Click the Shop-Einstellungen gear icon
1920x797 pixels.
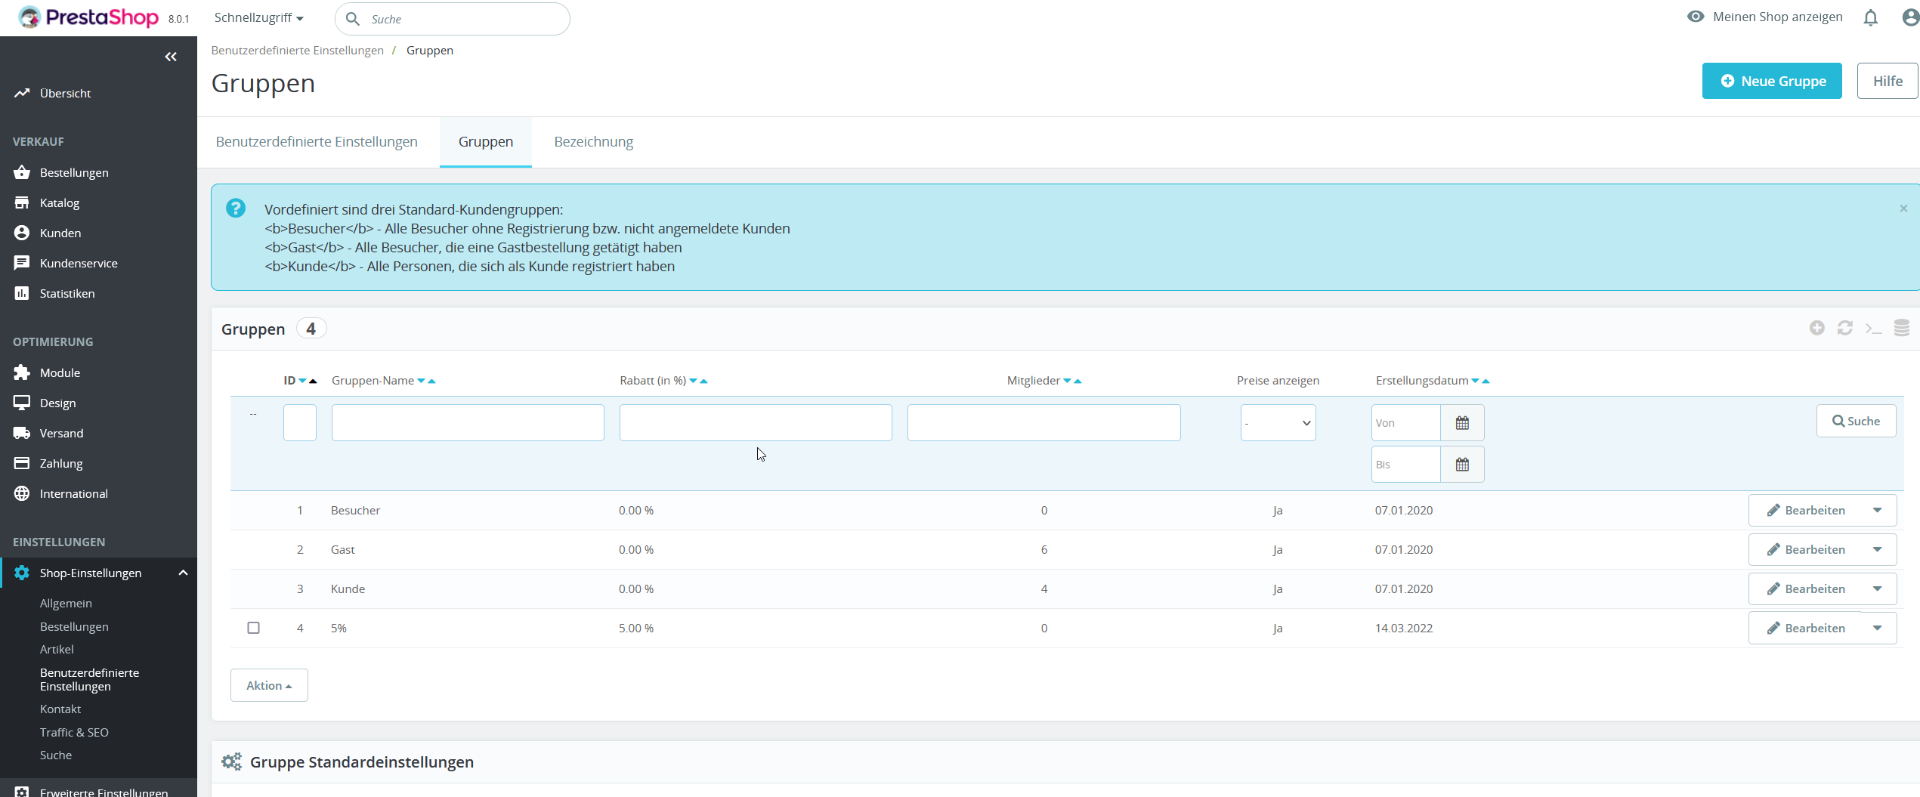point(22,573)
